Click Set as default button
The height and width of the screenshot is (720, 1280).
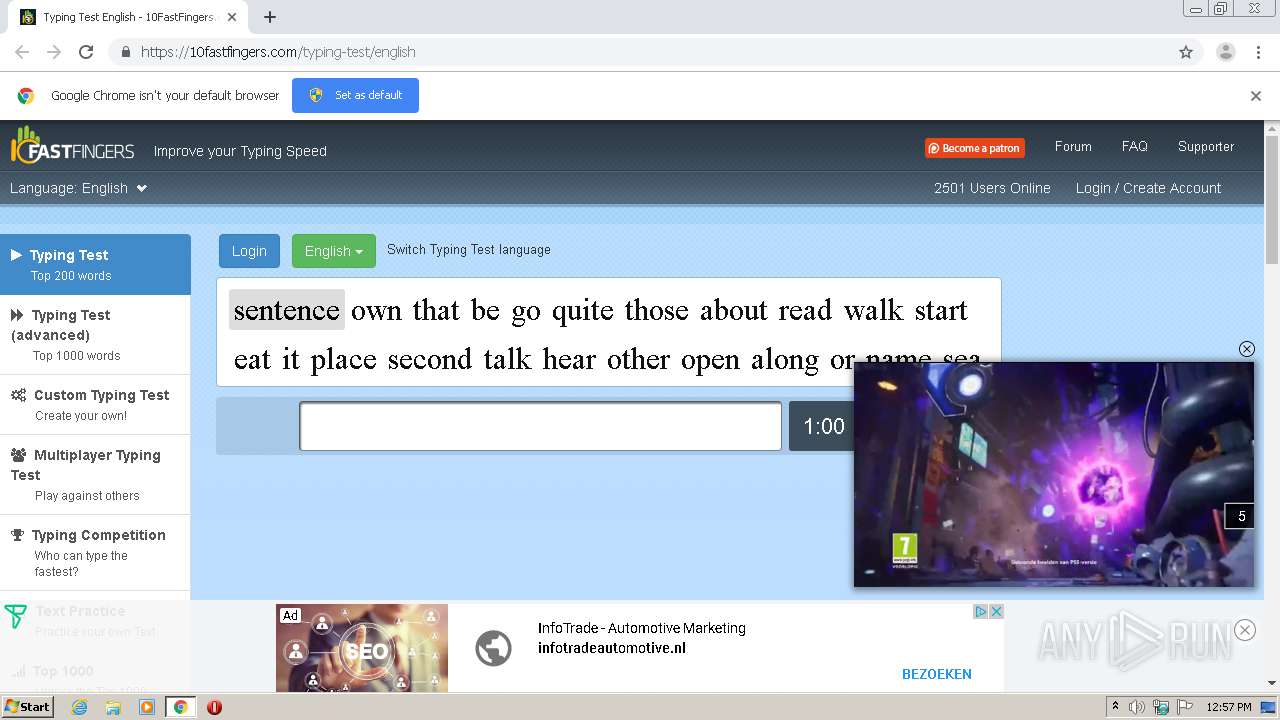(355, 96)
